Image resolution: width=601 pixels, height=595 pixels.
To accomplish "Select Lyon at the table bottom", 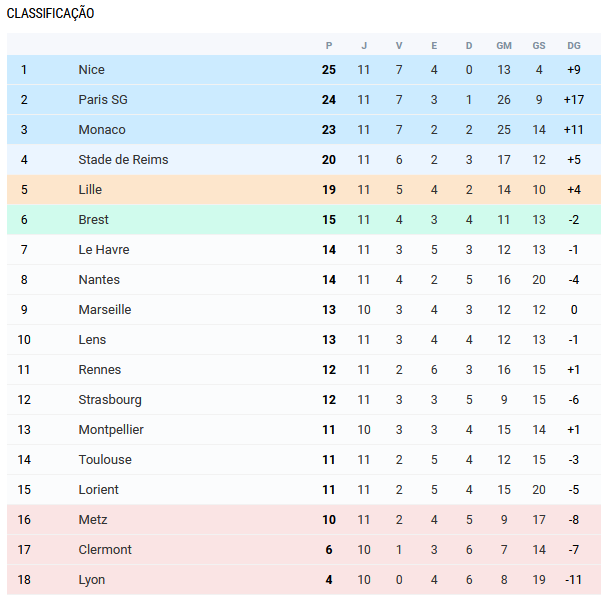I will (x=92, y=580).
